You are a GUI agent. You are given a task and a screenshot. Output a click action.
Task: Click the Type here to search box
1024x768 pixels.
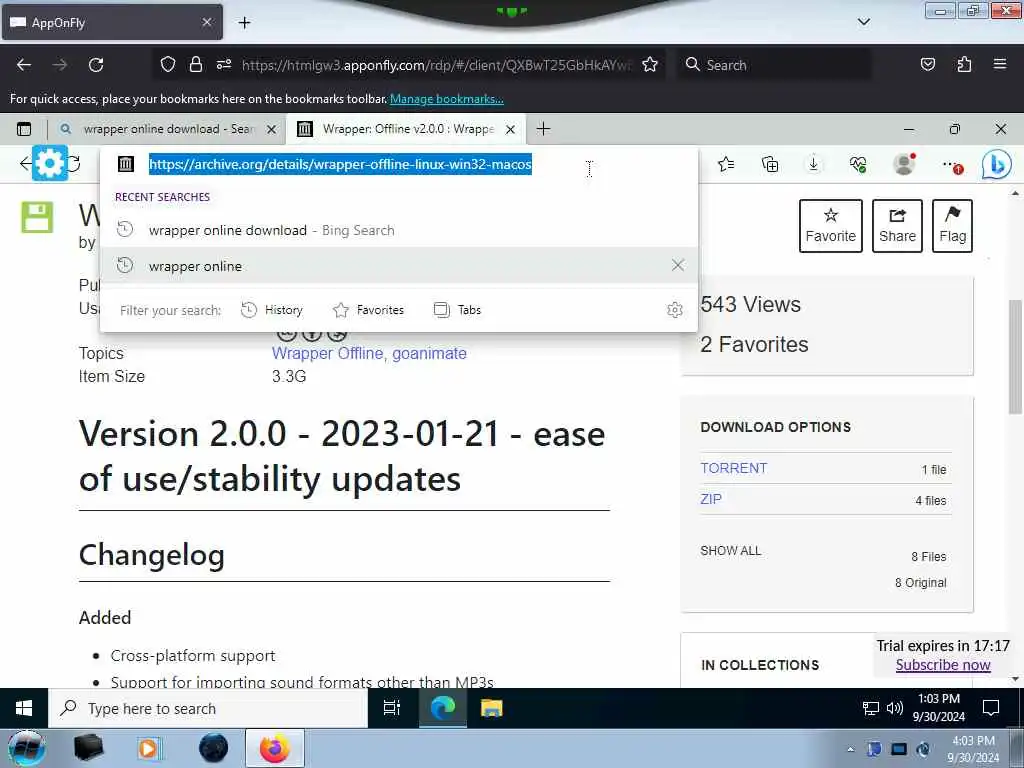tap(208, 709)
